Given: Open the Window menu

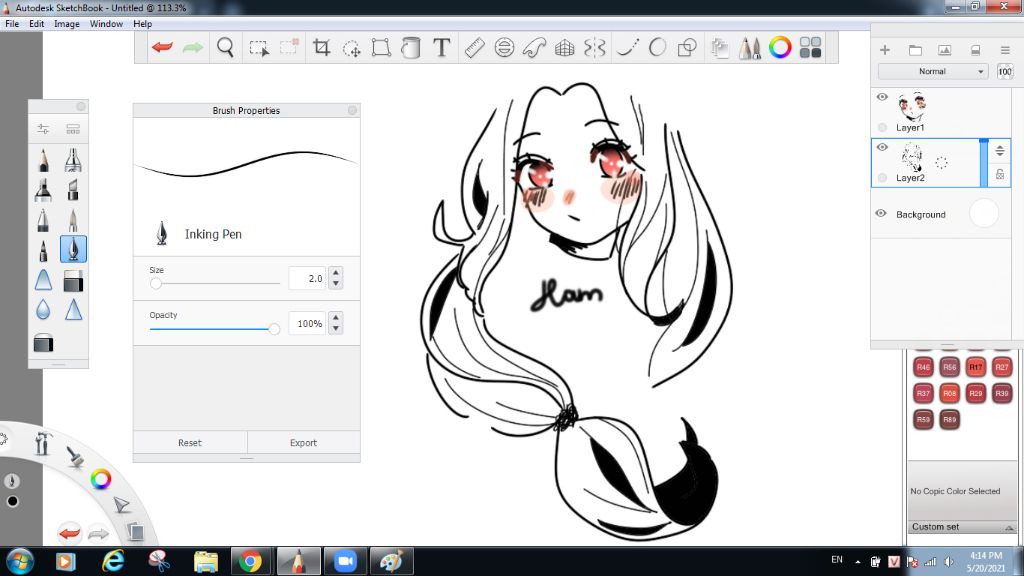Looking at the screenshot, I should pos(106,24).
